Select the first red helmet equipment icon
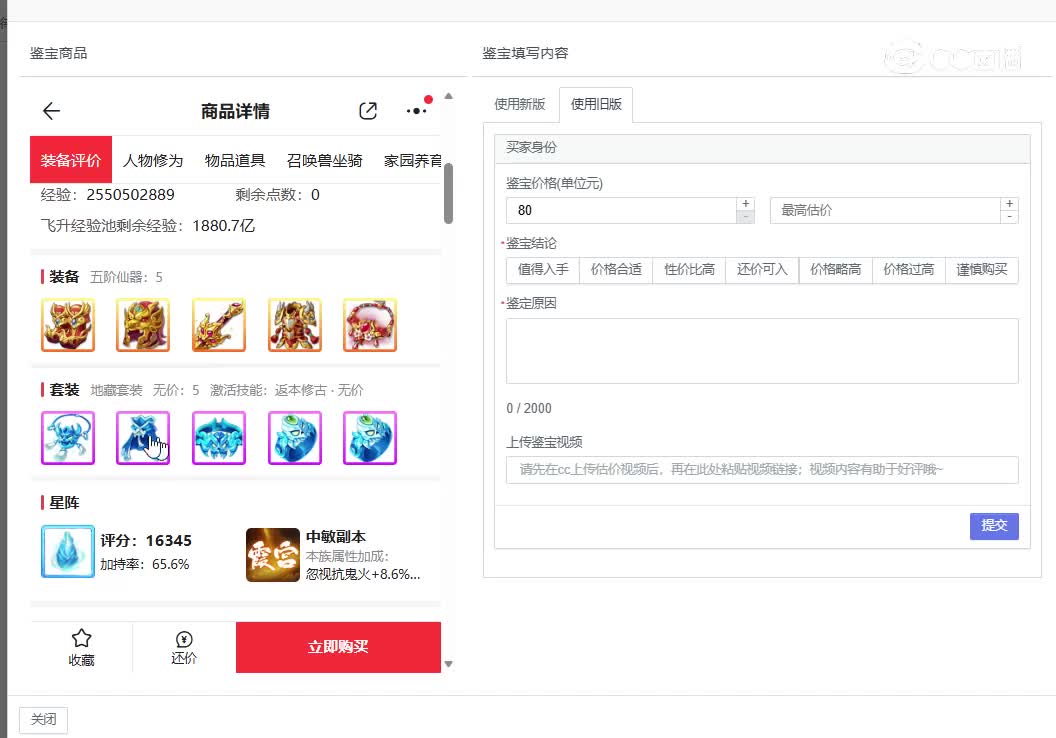Image resolution: width=1056 pixels, height=738 pixels. [x=68, y=325]
